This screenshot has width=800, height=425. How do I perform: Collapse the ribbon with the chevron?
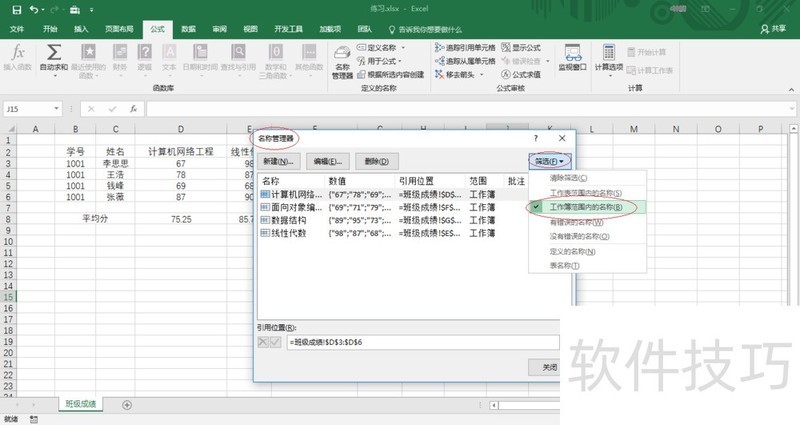791,89
